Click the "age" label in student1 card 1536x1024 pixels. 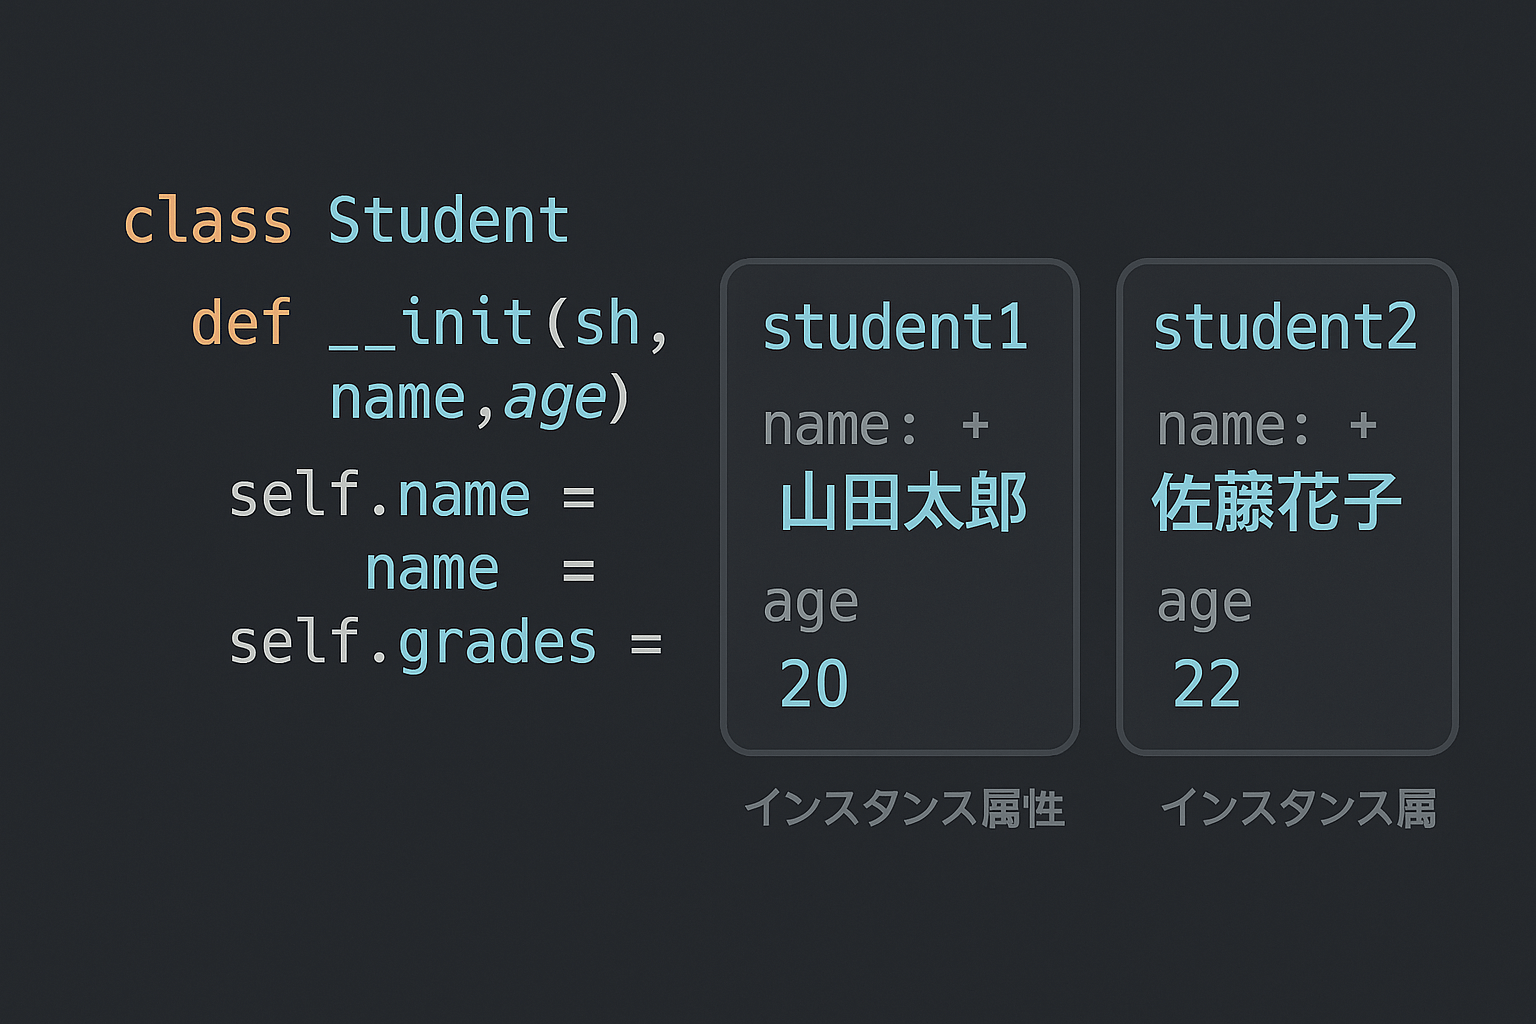810,603
